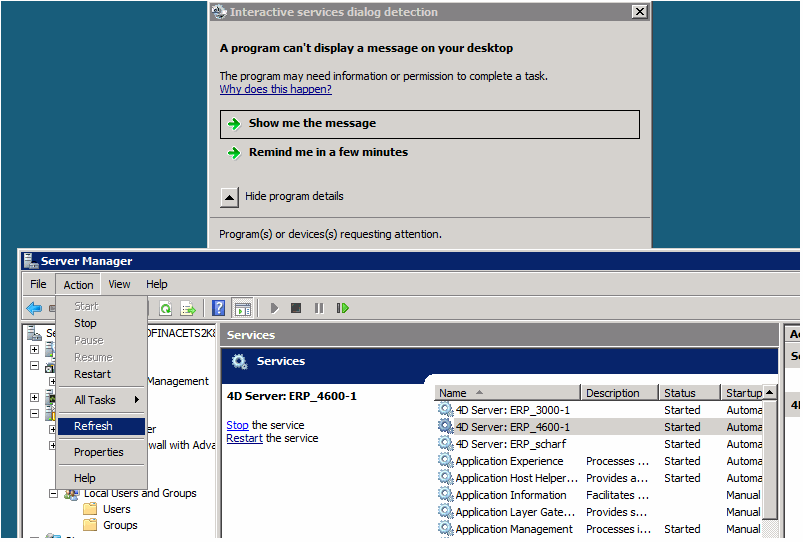This screenshot has height=542, width=803.
Task: Select the 4D Server: ERP_3000-1 service row
Action: coord(512,410)
